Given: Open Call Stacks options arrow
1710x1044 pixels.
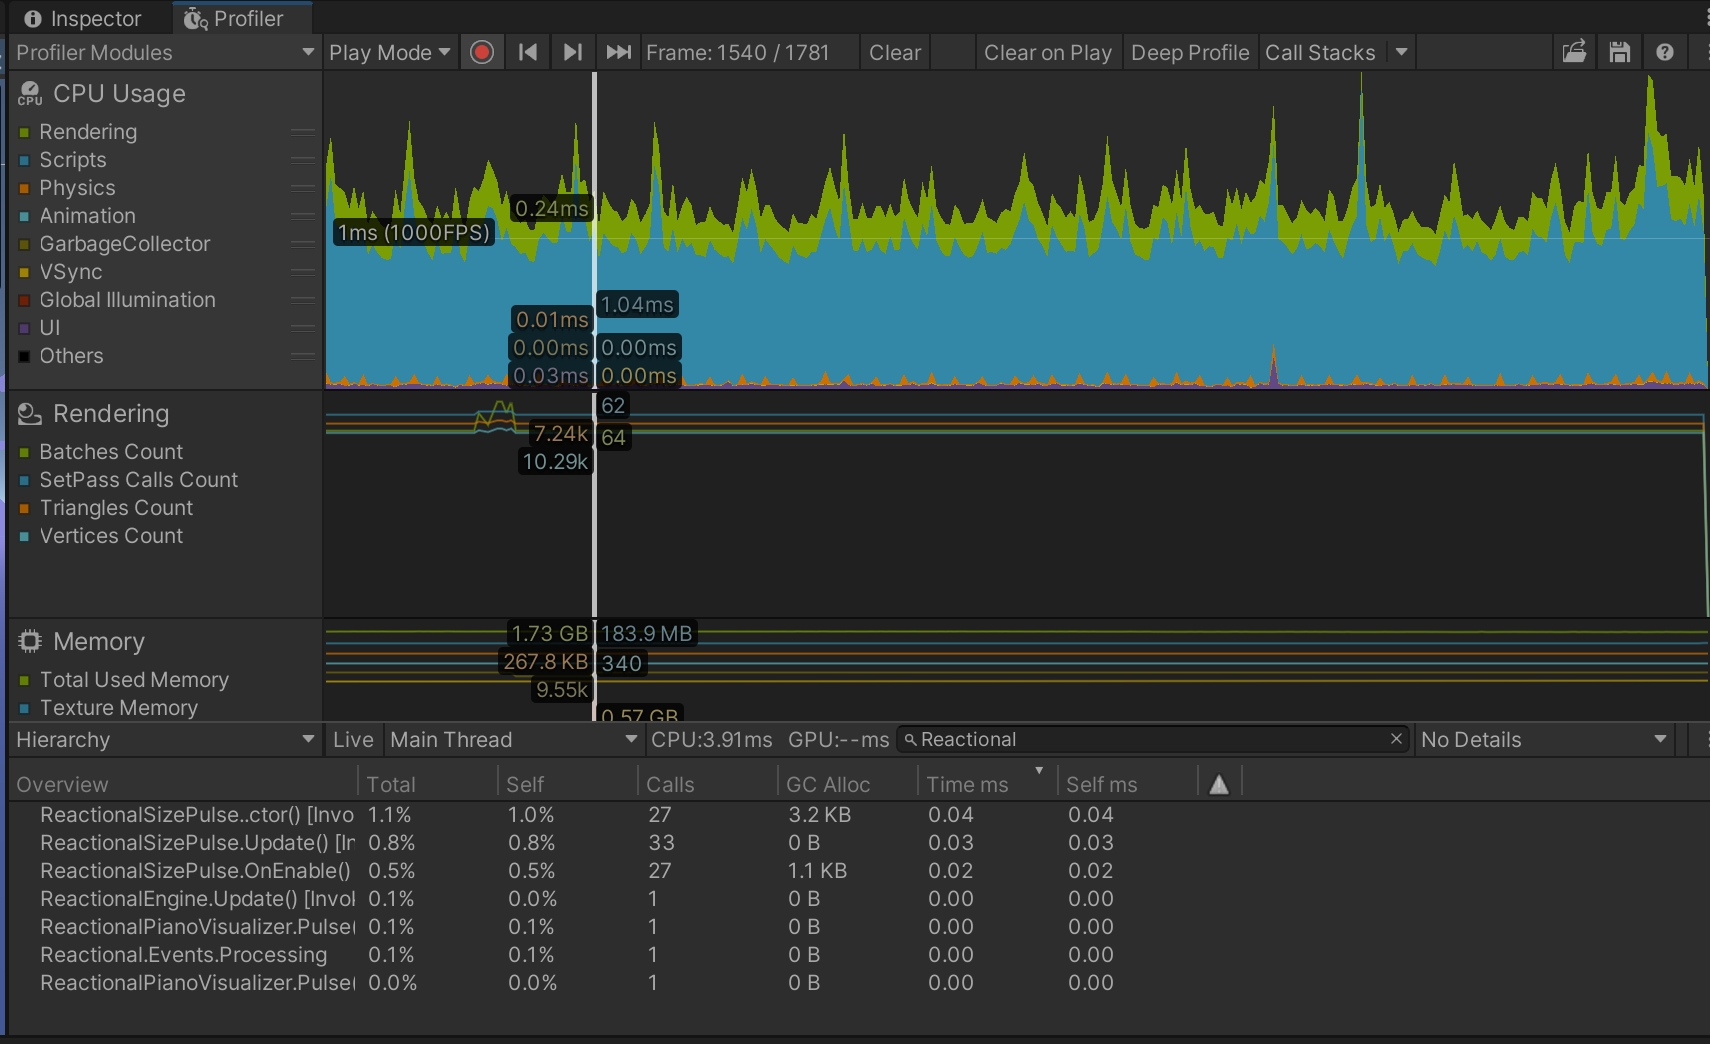Looking at the screenshot, I should coord(1401,52).
